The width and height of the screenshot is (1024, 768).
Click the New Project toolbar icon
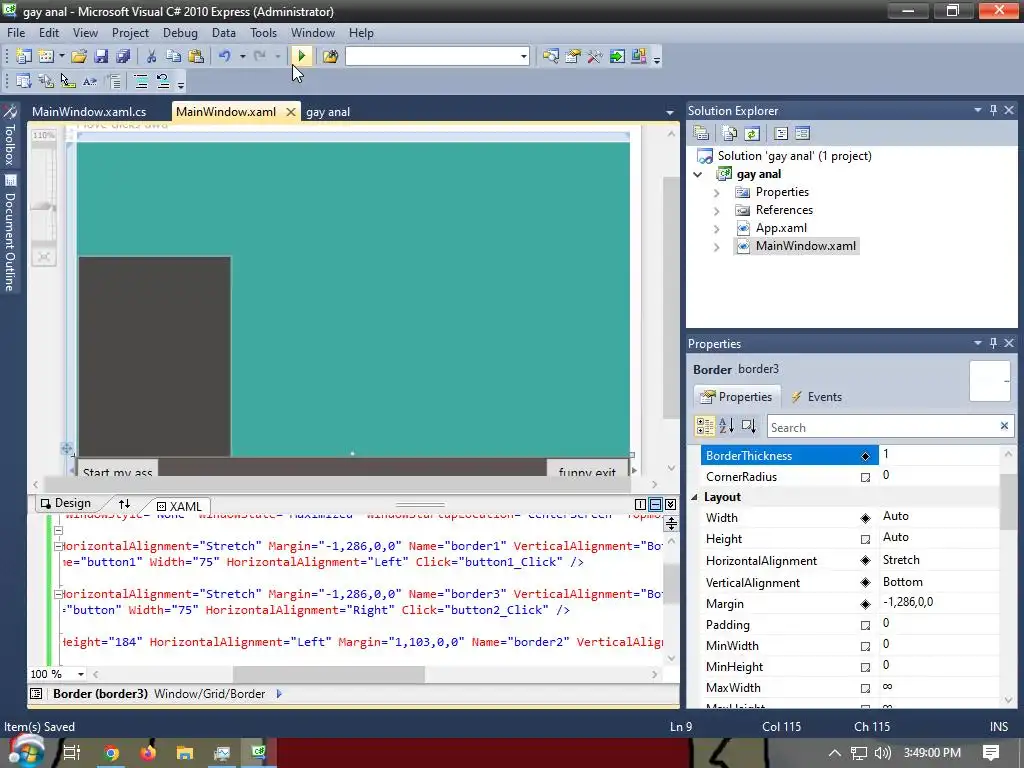[24, 56]
